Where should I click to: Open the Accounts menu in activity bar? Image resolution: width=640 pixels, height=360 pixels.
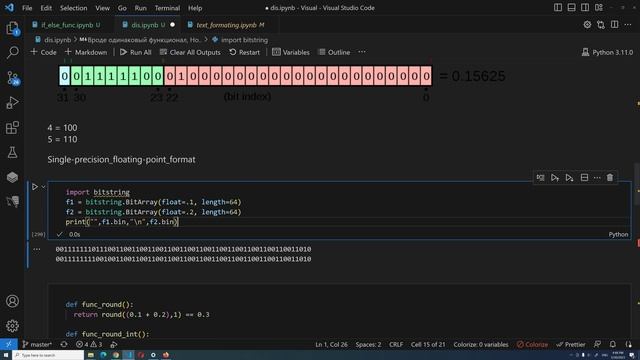point(12,301)
